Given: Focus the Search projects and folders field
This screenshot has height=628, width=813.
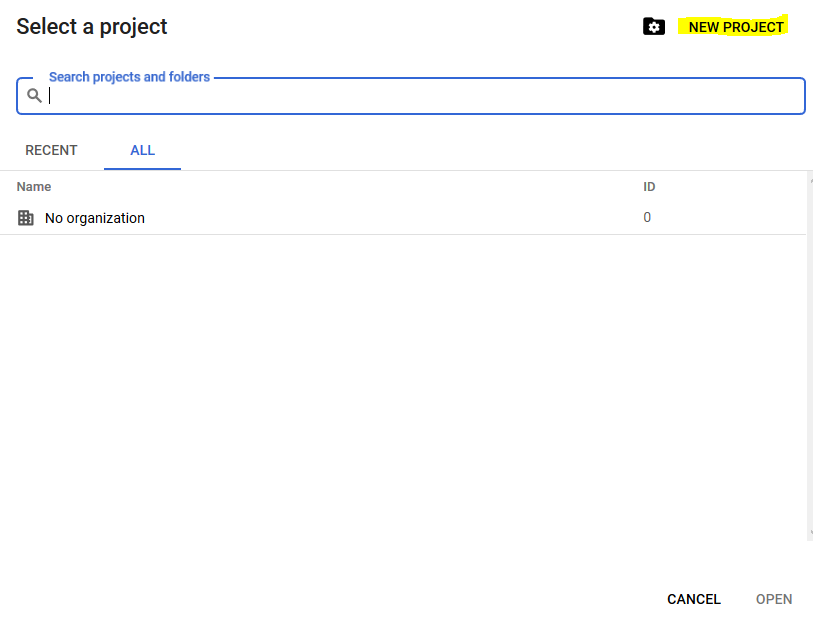Looking at the screenshot, I should click(x=411, y=96).
